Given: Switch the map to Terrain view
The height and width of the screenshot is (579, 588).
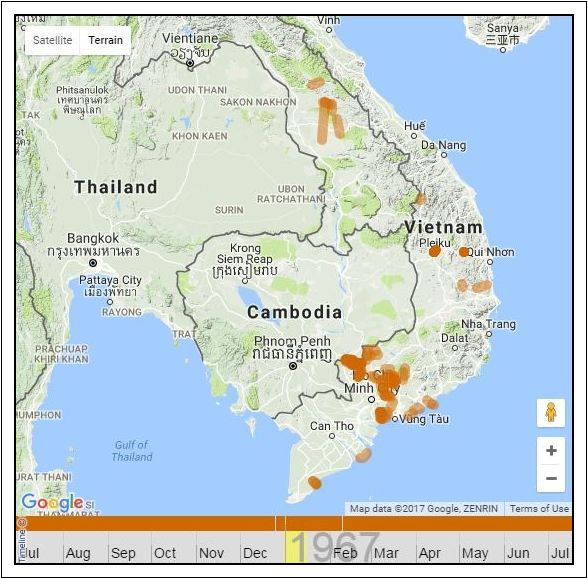Looking at the screenshot, I should click(x=105, y=40).
